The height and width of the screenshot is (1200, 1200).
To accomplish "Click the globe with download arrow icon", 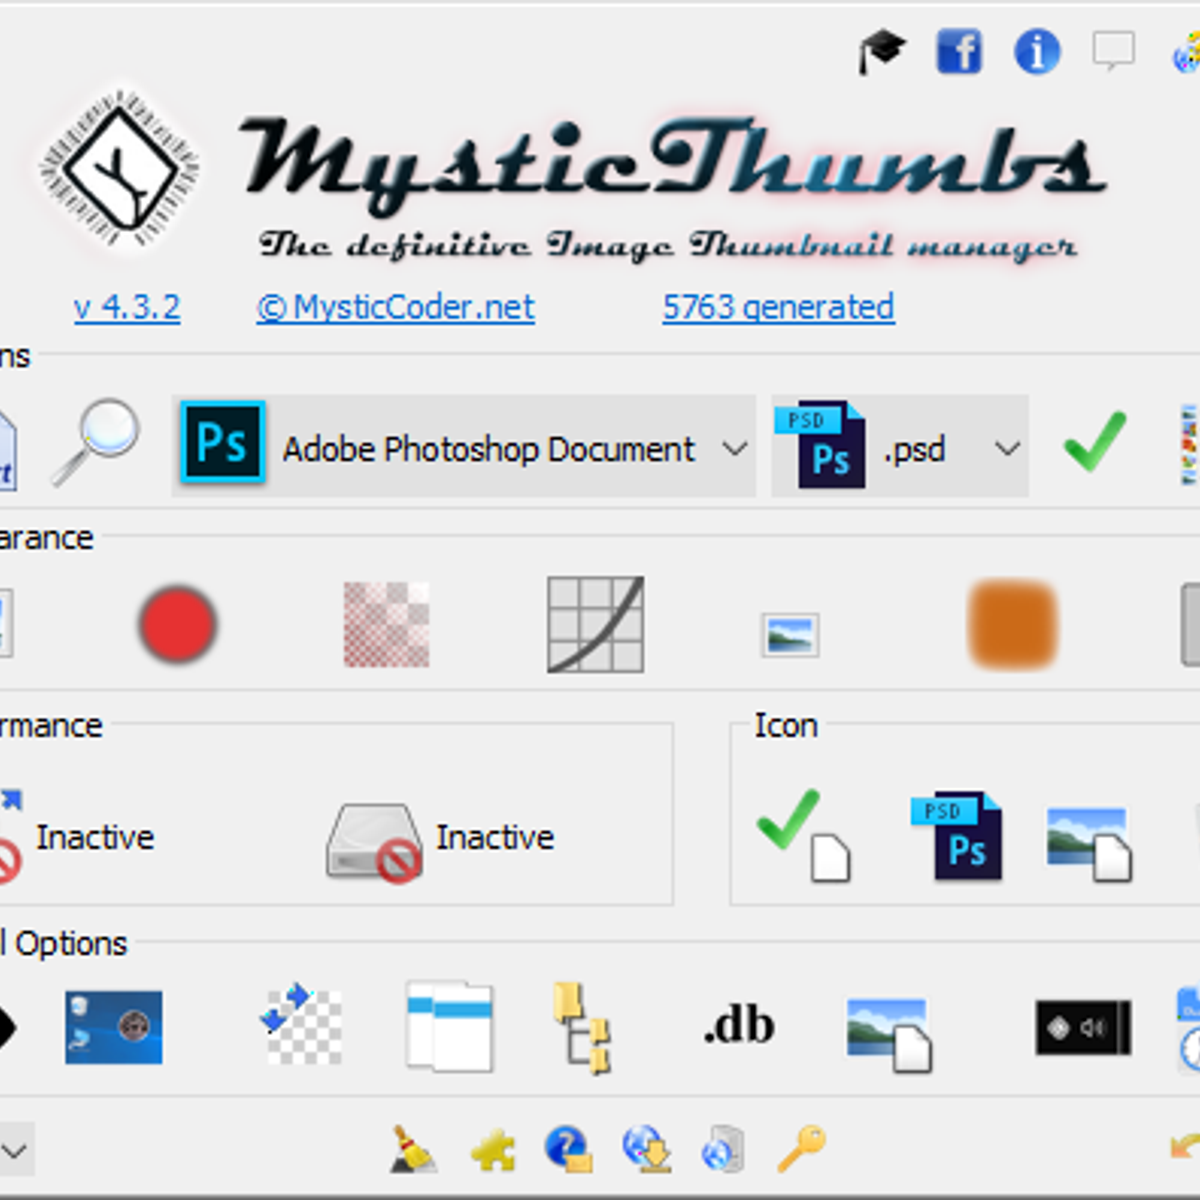I will (647, 1149).
